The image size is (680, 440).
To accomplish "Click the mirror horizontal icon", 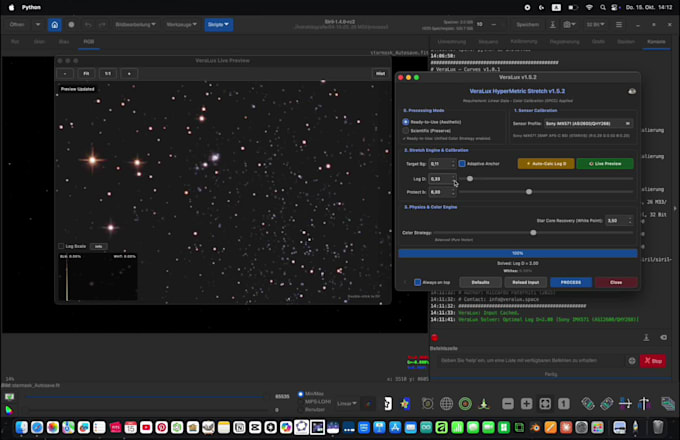I will click(625, 404).
